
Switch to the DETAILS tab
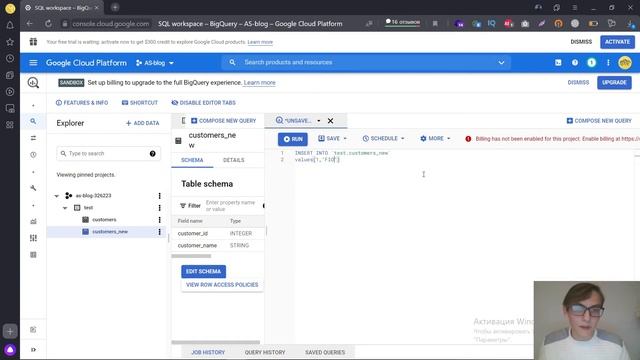coord(233,160)
